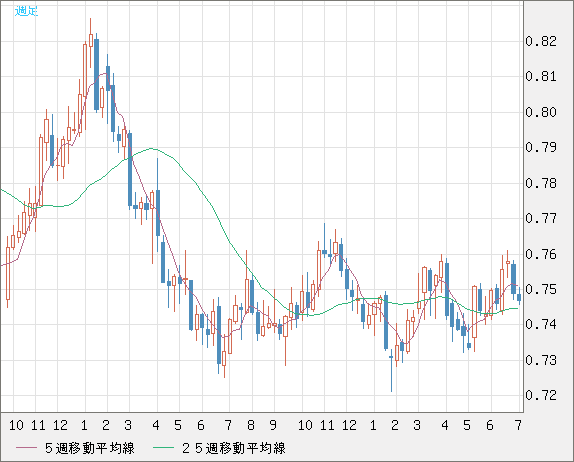Viewport: 574px width, 462px height.
Task: Click the 0.74 price axis label
Action: 541,324
